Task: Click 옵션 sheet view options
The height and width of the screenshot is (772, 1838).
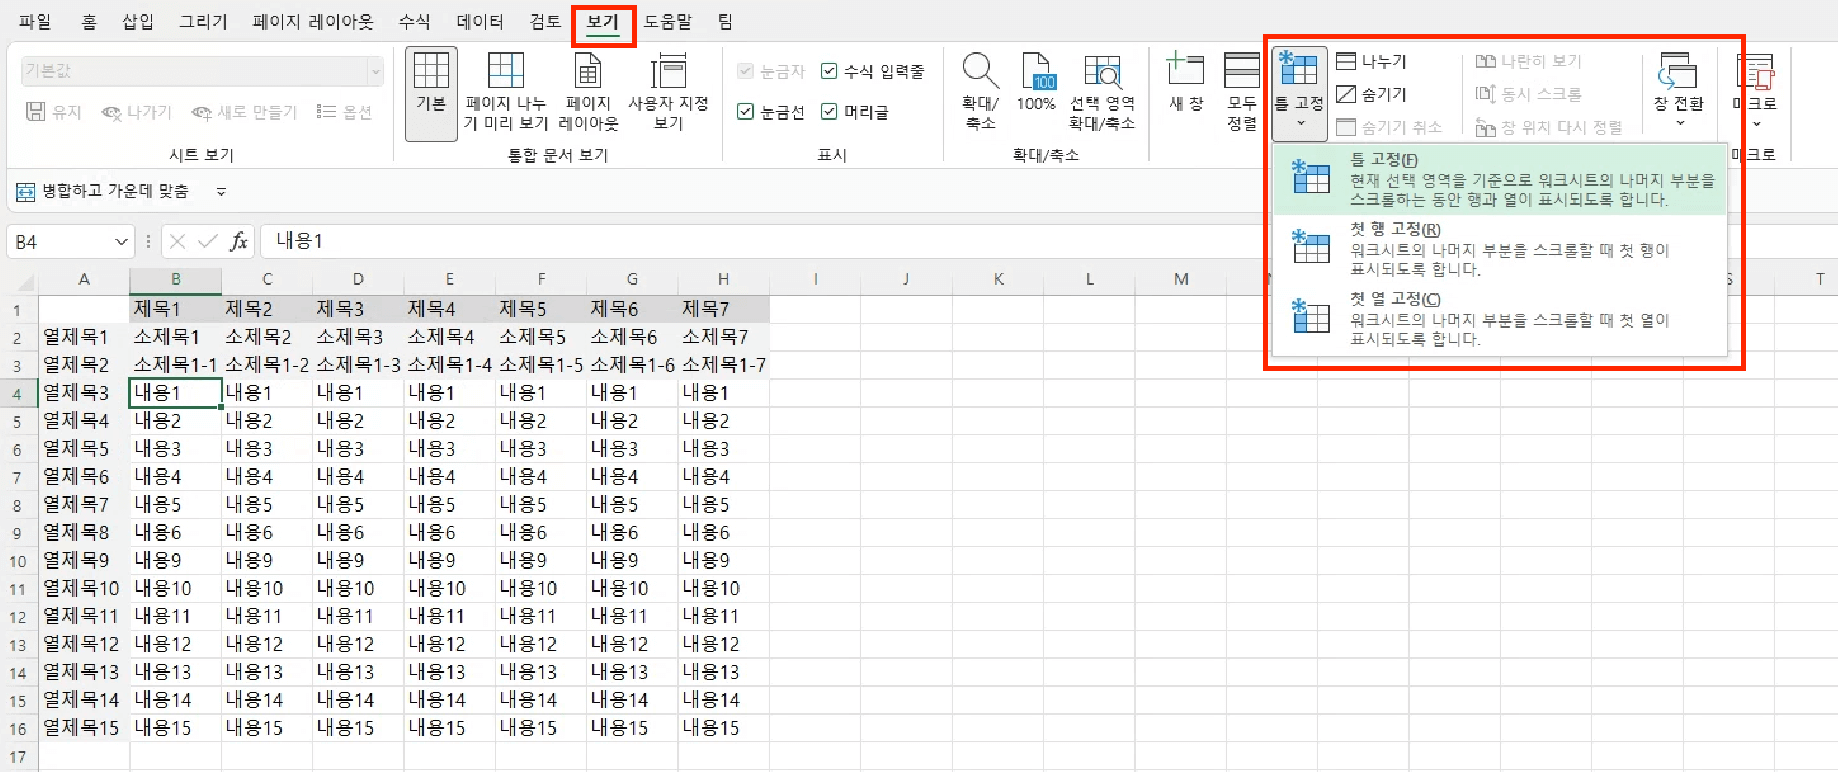Action: (344, 112)
